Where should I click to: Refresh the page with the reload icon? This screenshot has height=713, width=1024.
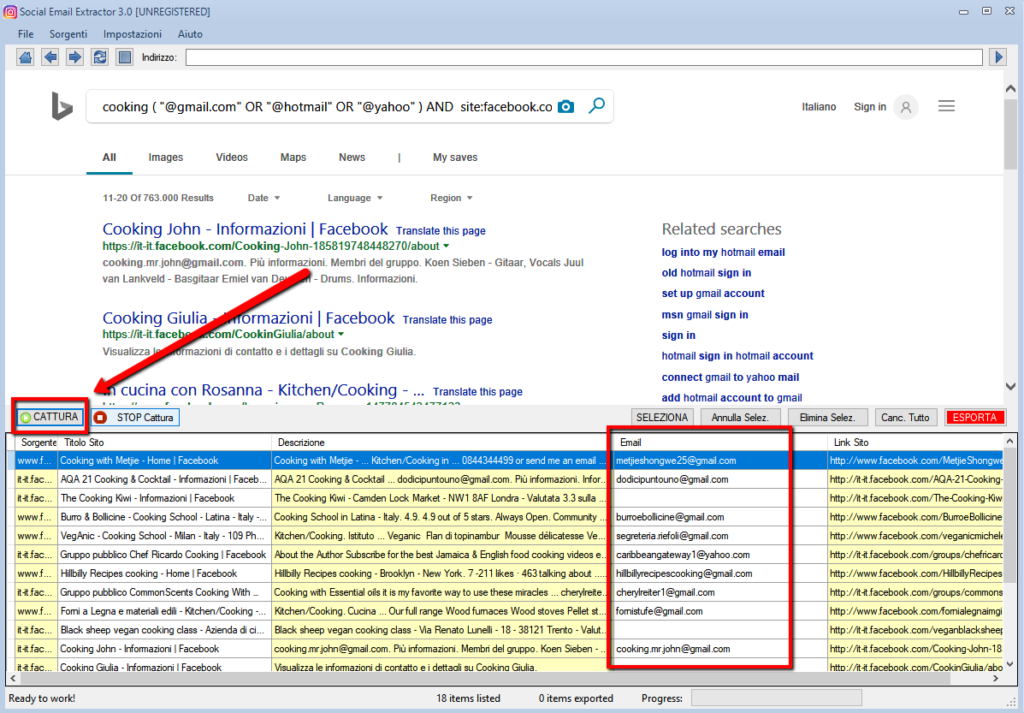[100, 57]
